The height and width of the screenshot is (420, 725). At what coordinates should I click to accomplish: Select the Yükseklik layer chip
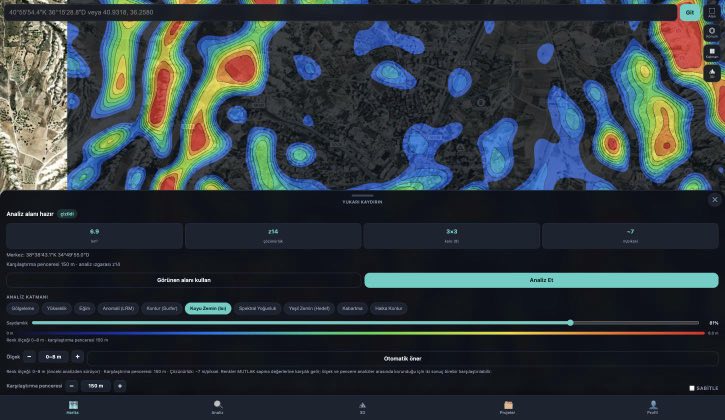click(56, 309)
